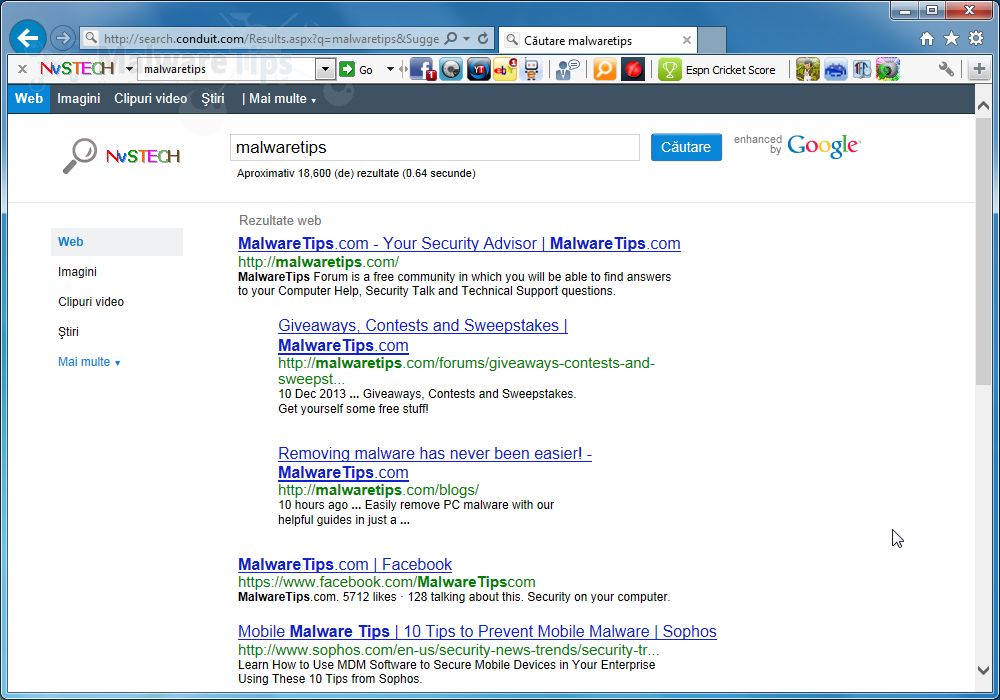Click the page scrollbar up arrow

[x=983, y=105]
